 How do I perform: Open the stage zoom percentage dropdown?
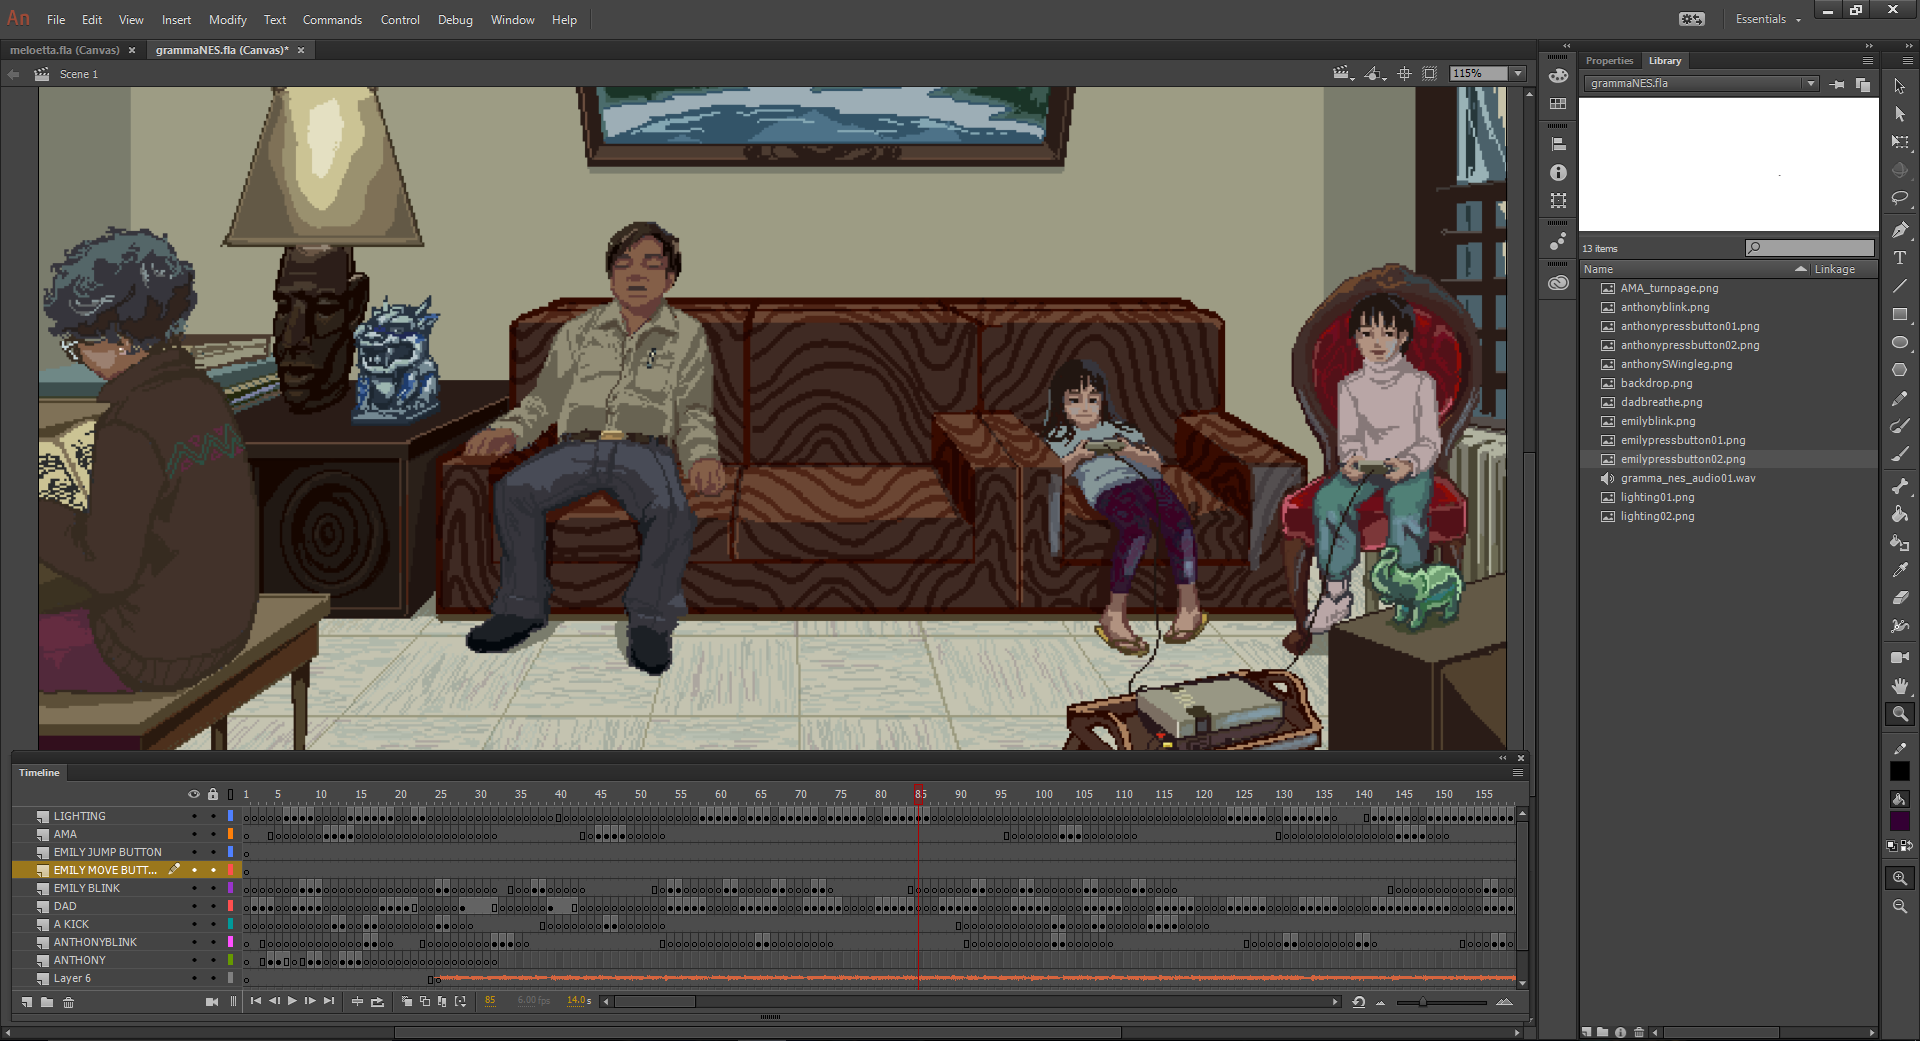[x=1518, y=74]
